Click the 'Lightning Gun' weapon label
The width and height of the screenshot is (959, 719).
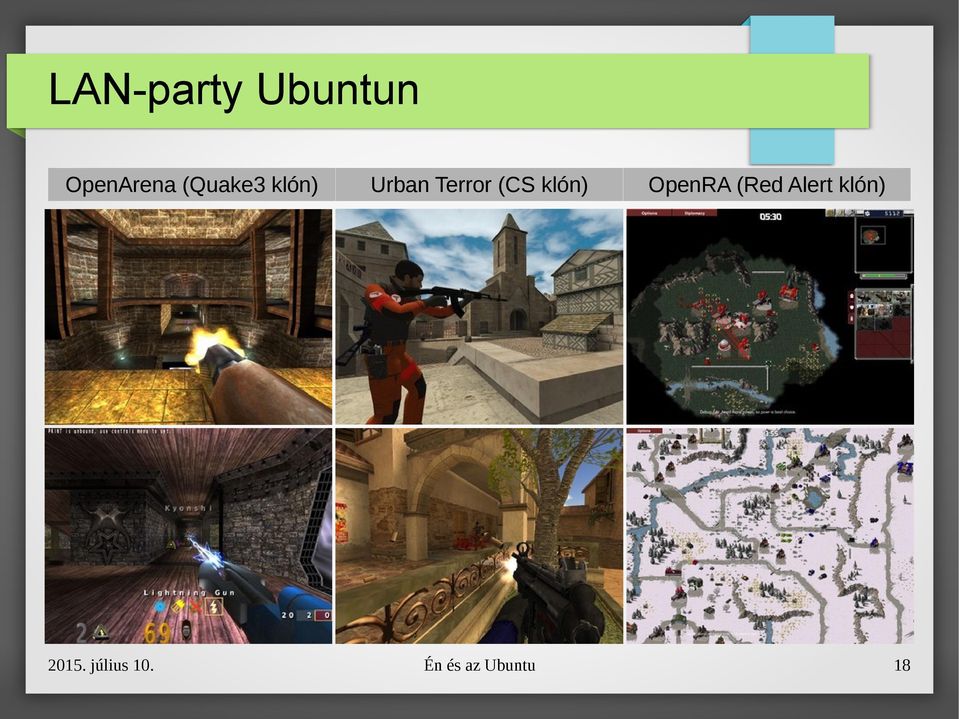tap(189, 592)
